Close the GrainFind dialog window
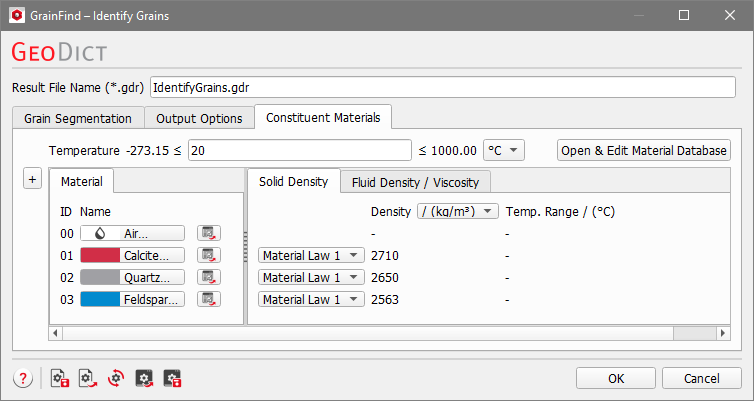 coord(729,15)
